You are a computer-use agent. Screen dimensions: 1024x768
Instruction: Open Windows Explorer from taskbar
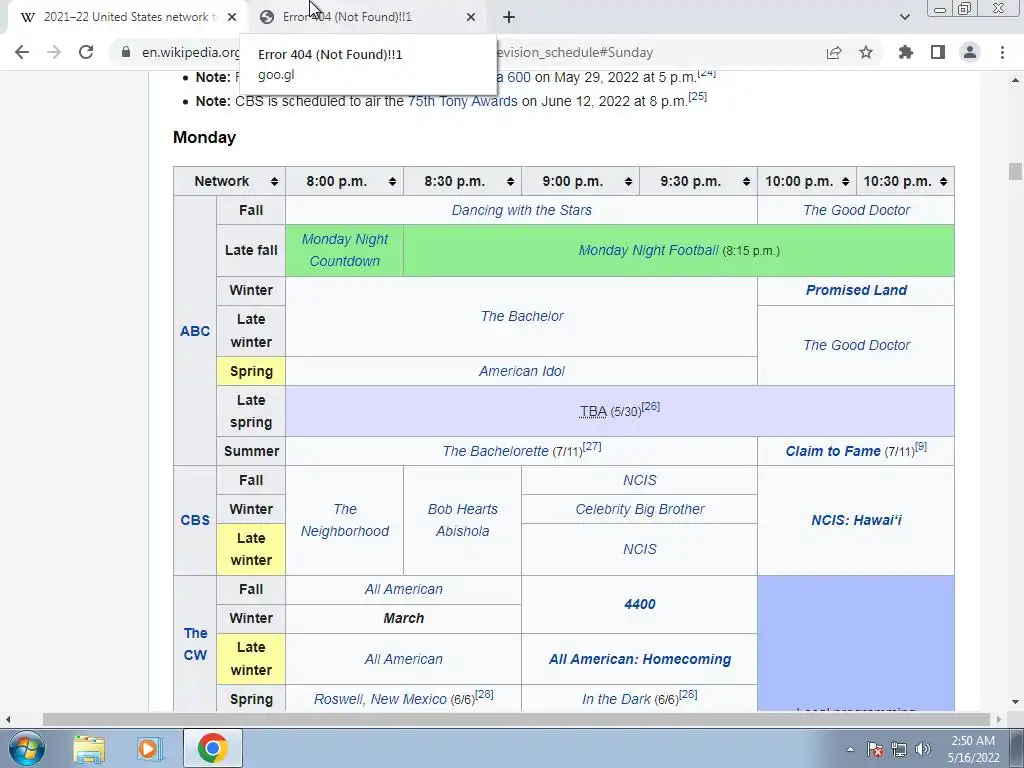pyautogui.click(x=89, y=748)
